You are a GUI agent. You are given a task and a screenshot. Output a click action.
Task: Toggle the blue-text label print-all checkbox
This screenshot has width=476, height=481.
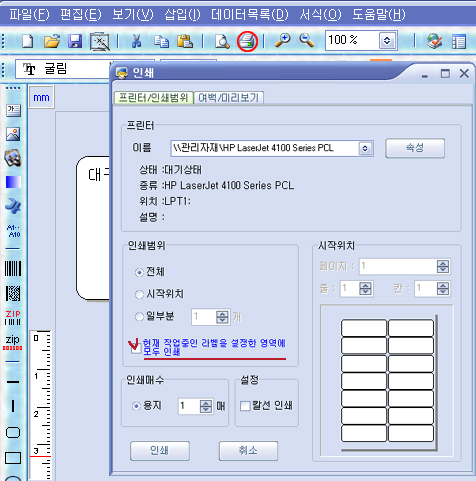pos(136,349)
